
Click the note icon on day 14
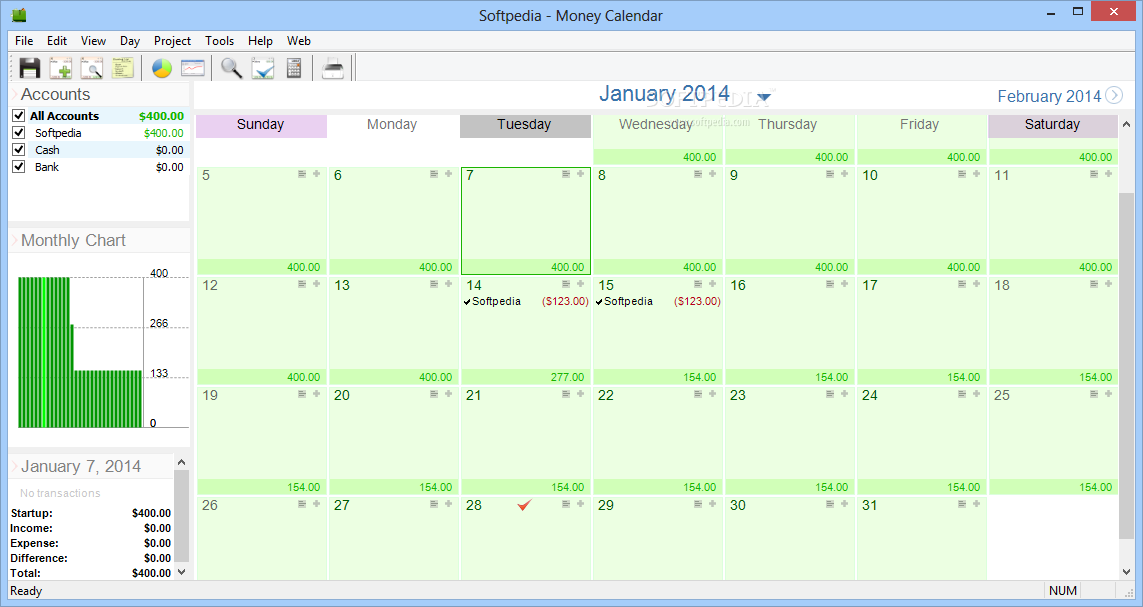click(x=566, y=284)
